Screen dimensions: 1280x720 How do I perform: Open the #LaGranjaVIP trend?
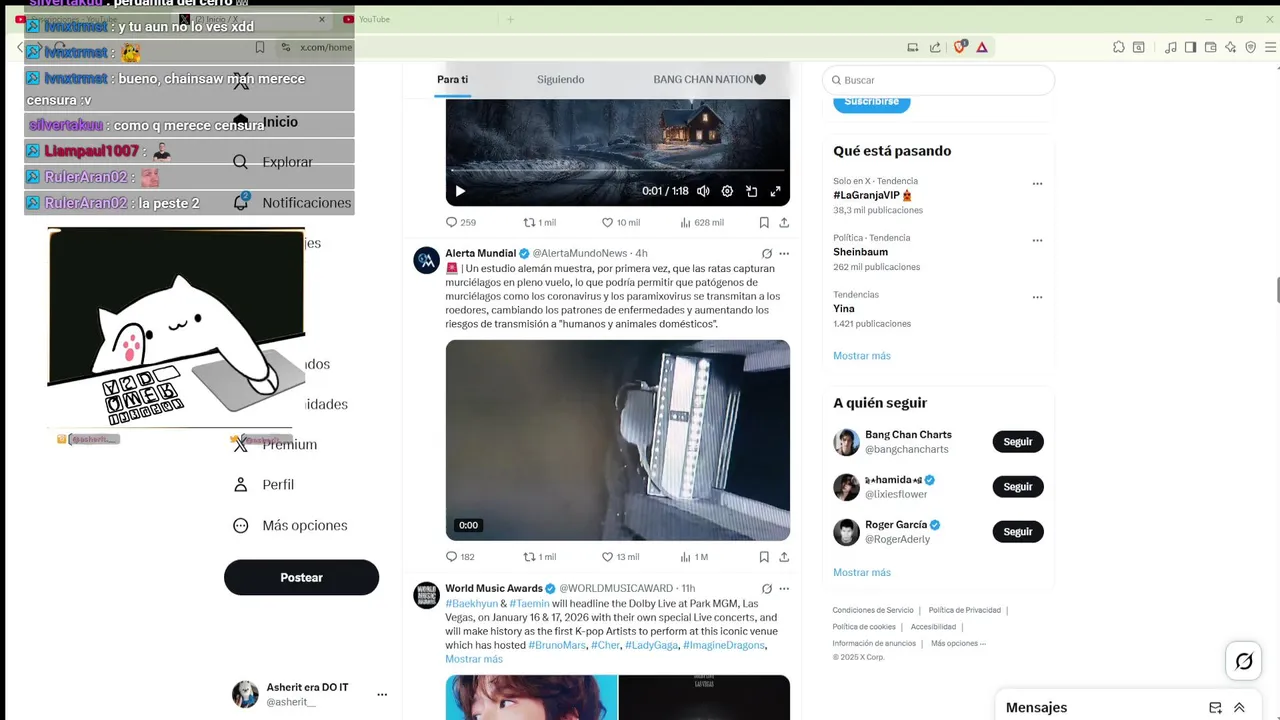coord(872,195)
